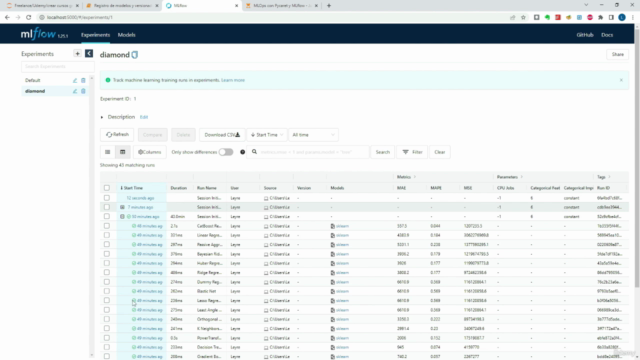Check the box for the Elastic Net run
The height and width of the screenshot is (360, 640).
click(107, 291)
